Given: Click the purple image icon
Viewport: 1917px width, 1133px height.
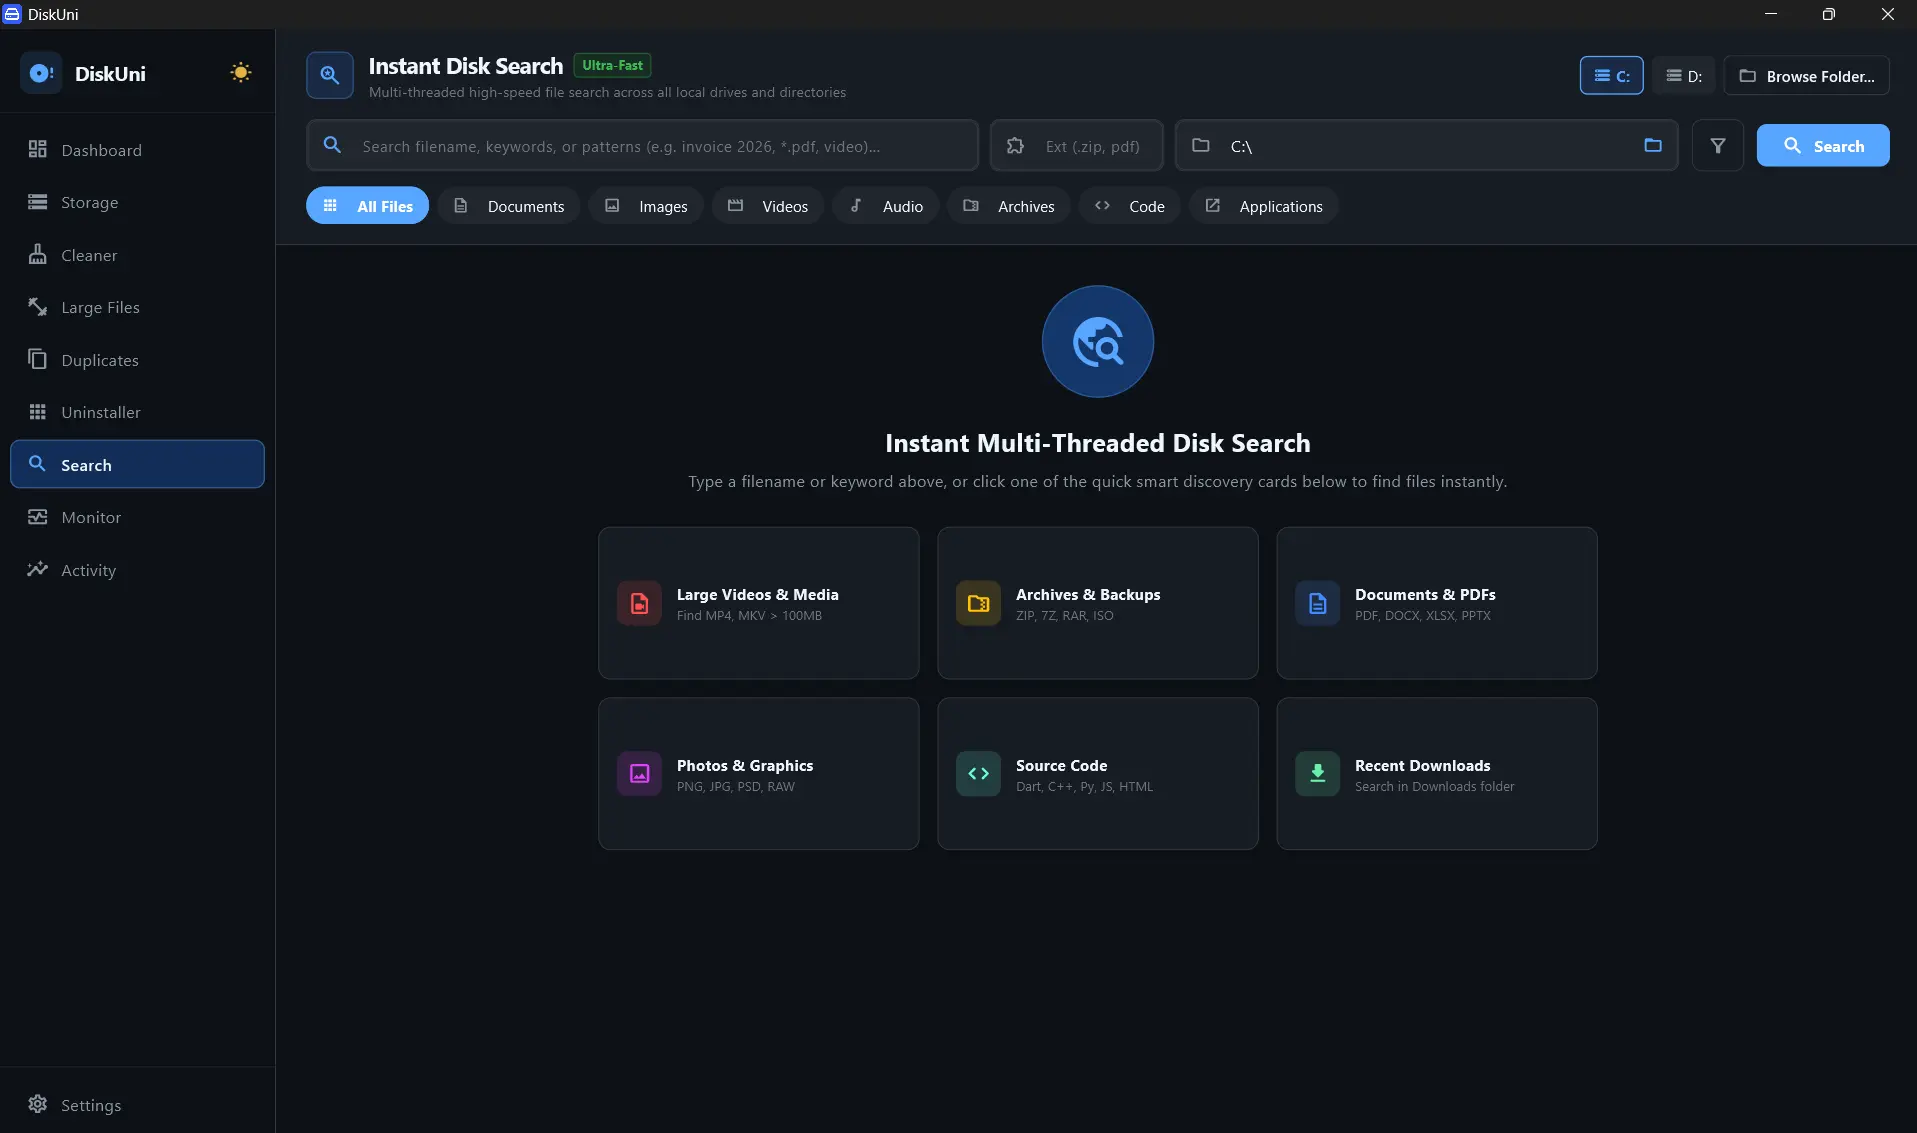Looking at the screenshot, I should (639, 774).
